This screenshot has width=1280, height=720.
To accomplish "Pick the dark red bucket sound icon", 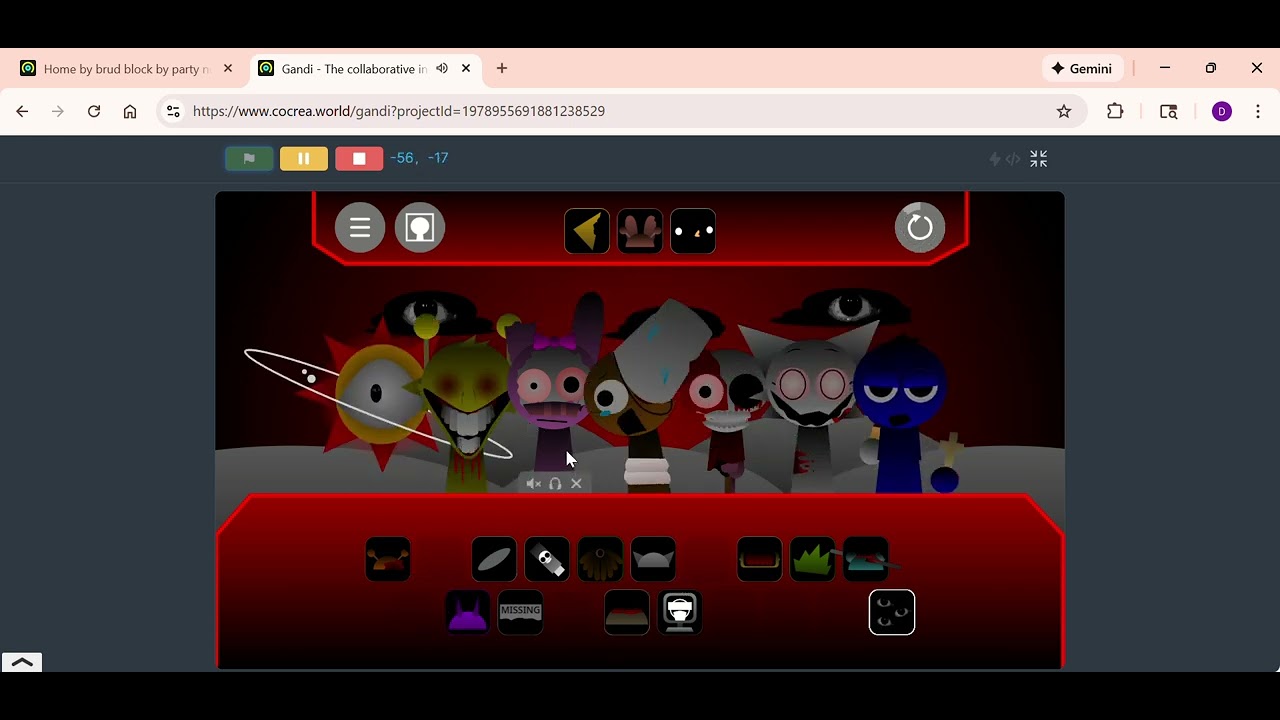I will pyautogui.click(x=759, y=559).
